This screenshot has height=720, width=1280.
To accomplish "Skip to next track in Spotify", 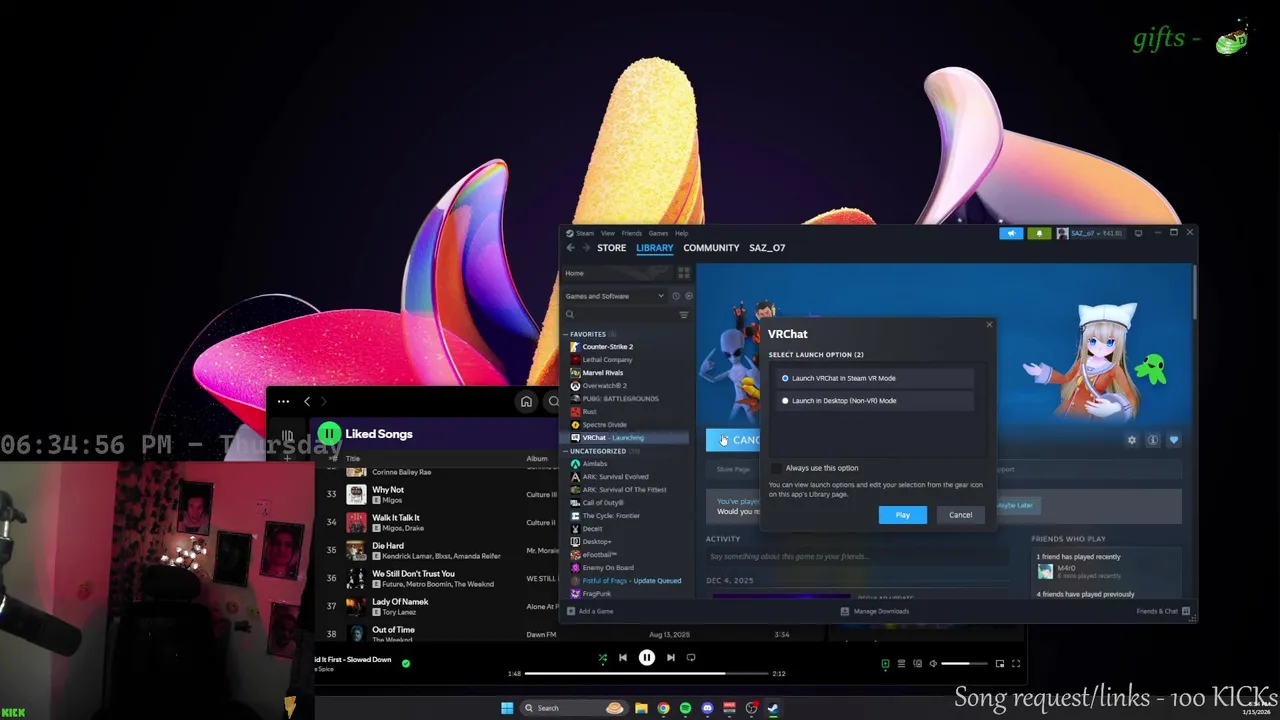I will point(670,658).
